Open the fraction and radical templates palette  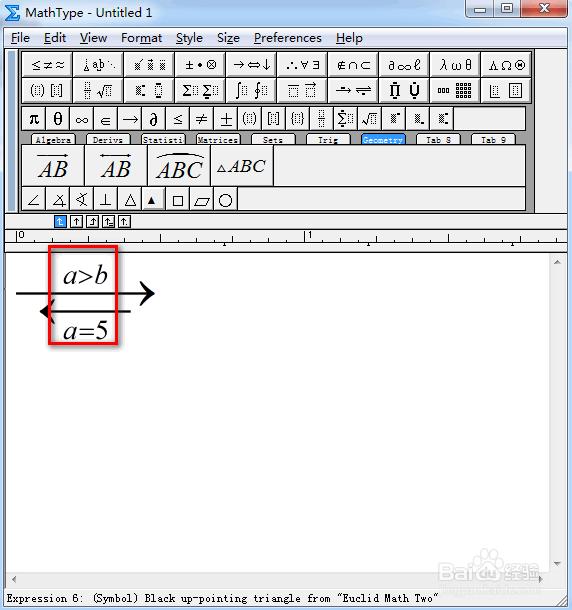98,90
